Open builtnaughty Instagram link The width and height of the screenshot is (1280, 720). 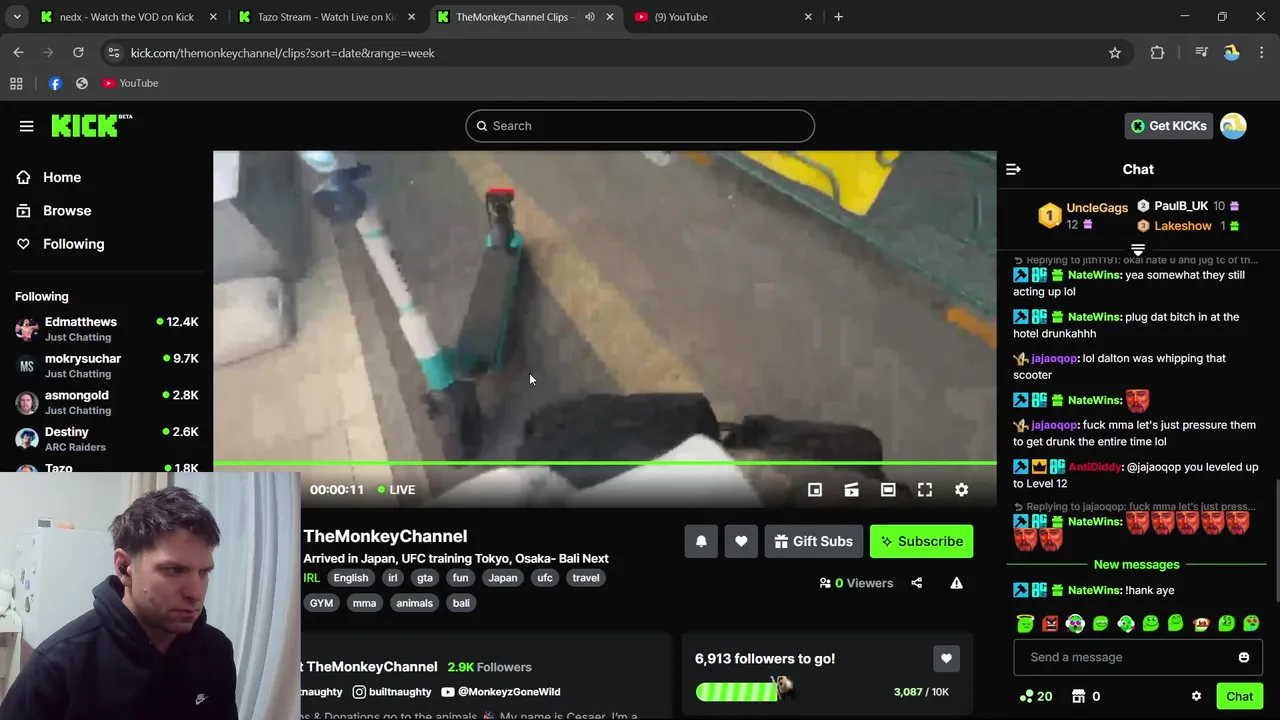393,692
